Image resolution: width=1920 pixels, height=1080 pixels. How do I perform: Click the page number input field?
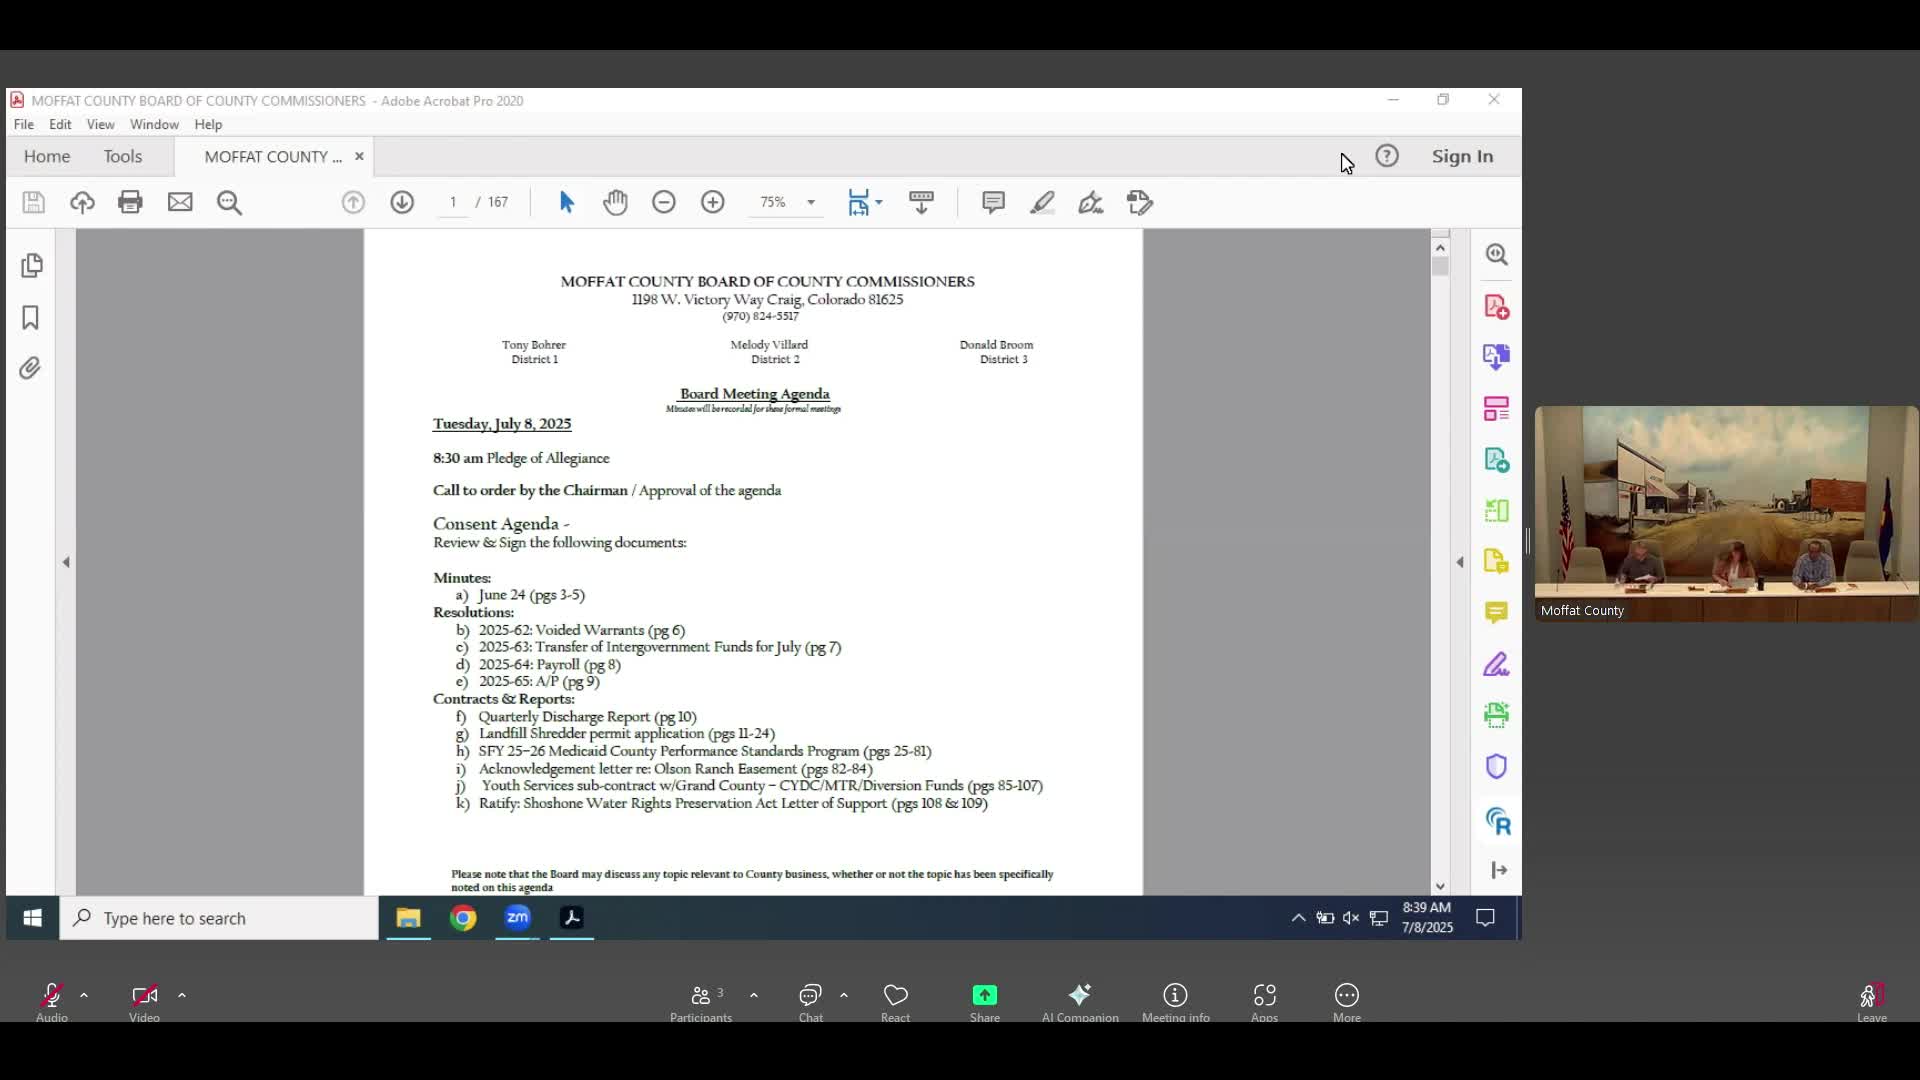coord(453,202)
